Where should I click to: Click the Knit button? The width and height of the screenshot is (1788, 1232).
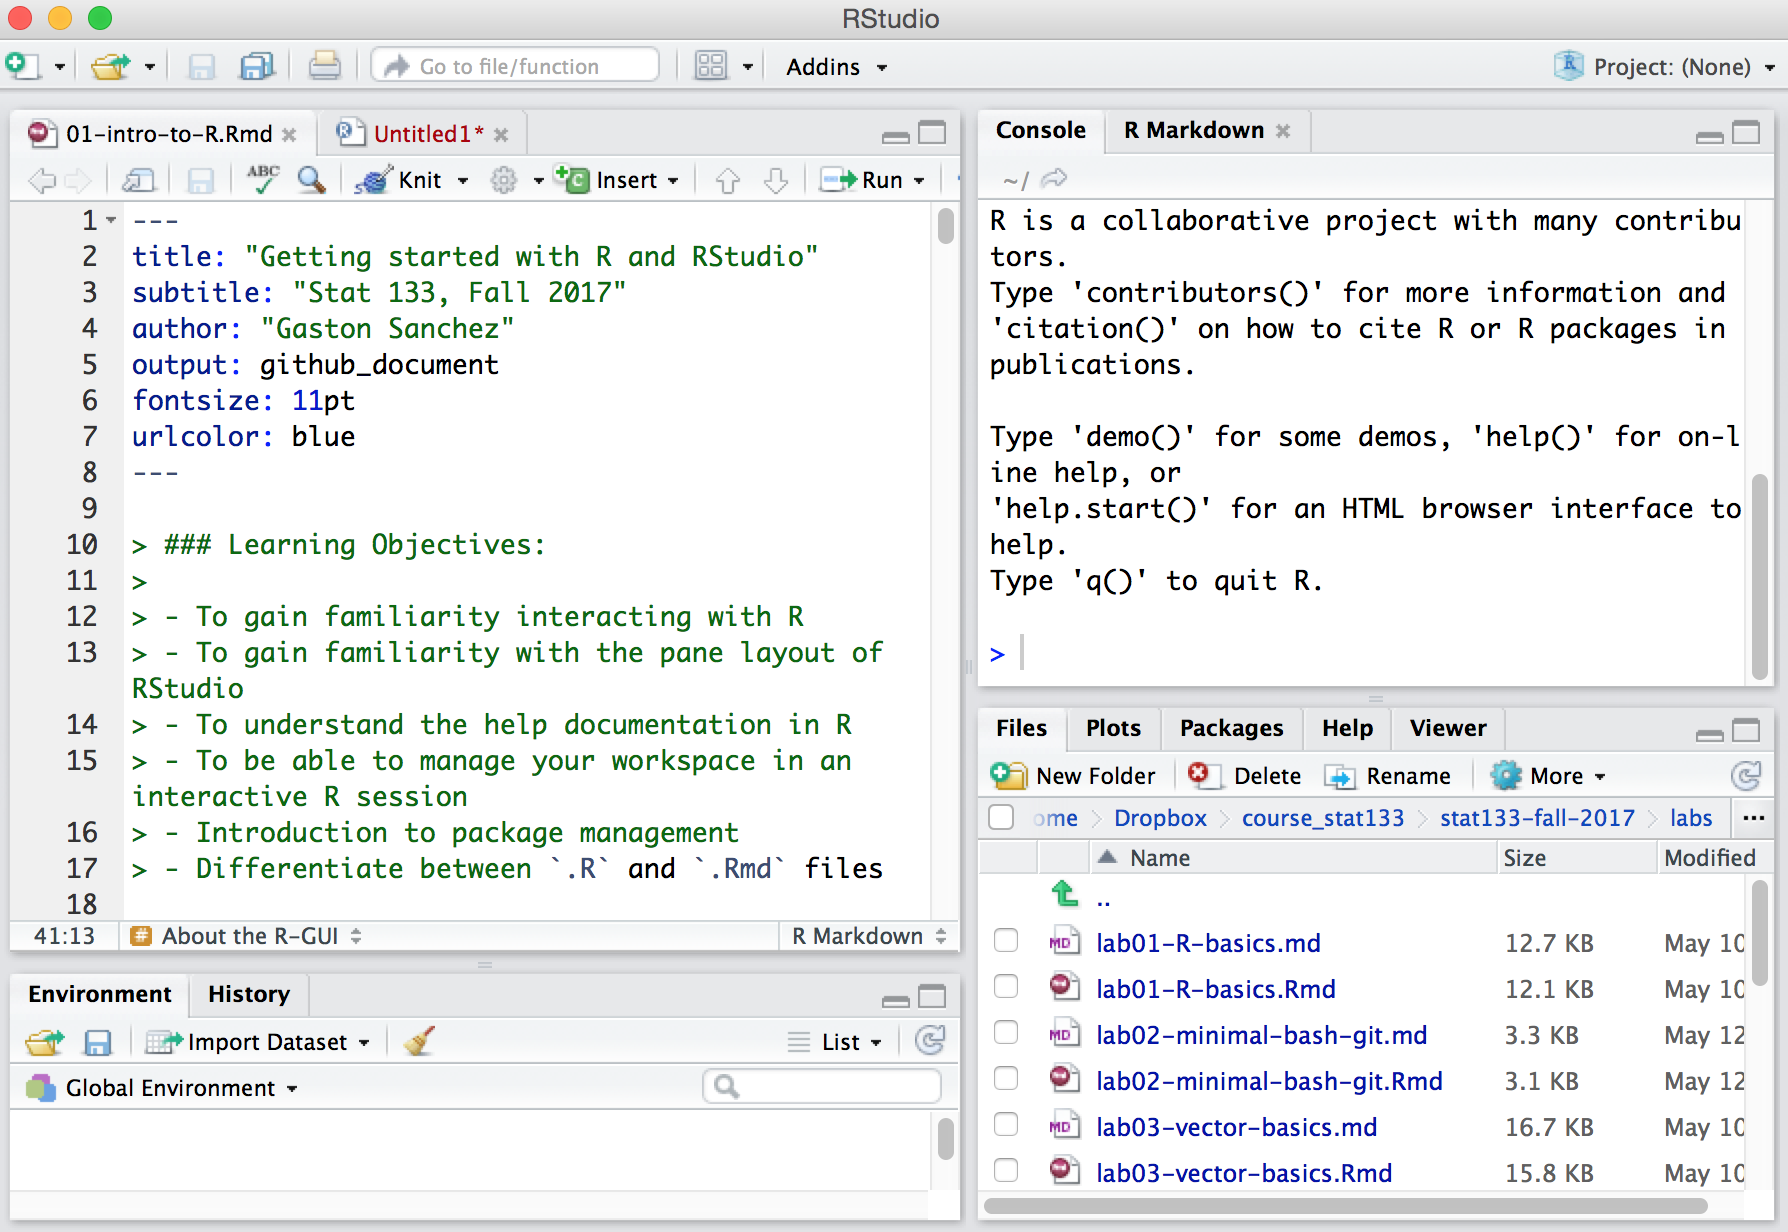pyautogui.click(x=399, y=180)
